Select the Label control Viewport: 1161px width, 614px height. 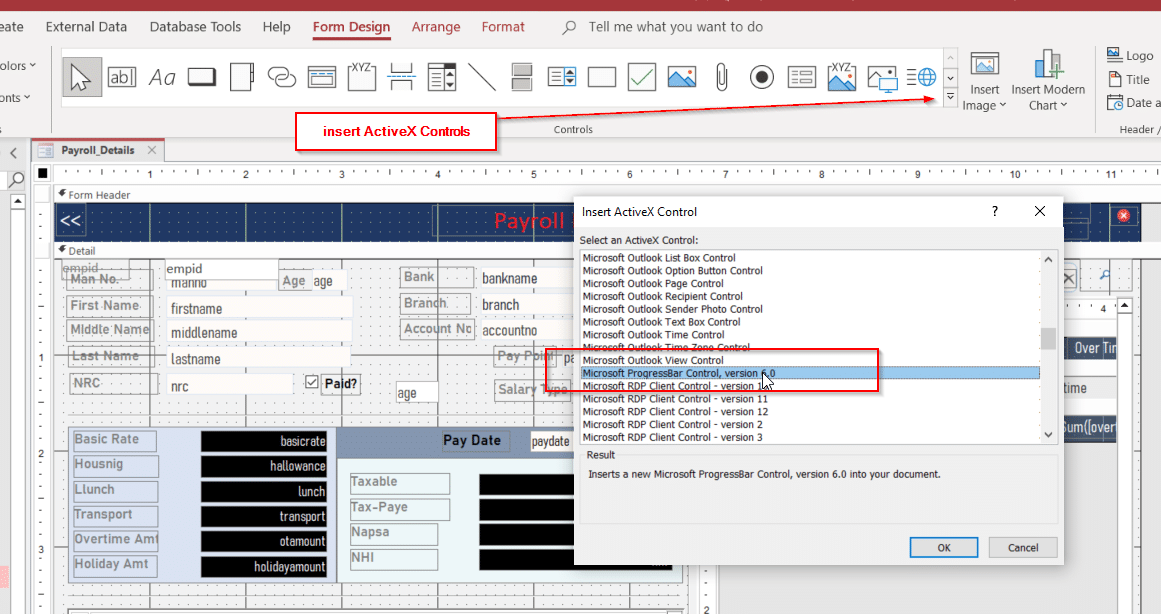pyautogui.click(x=162, y=76)
